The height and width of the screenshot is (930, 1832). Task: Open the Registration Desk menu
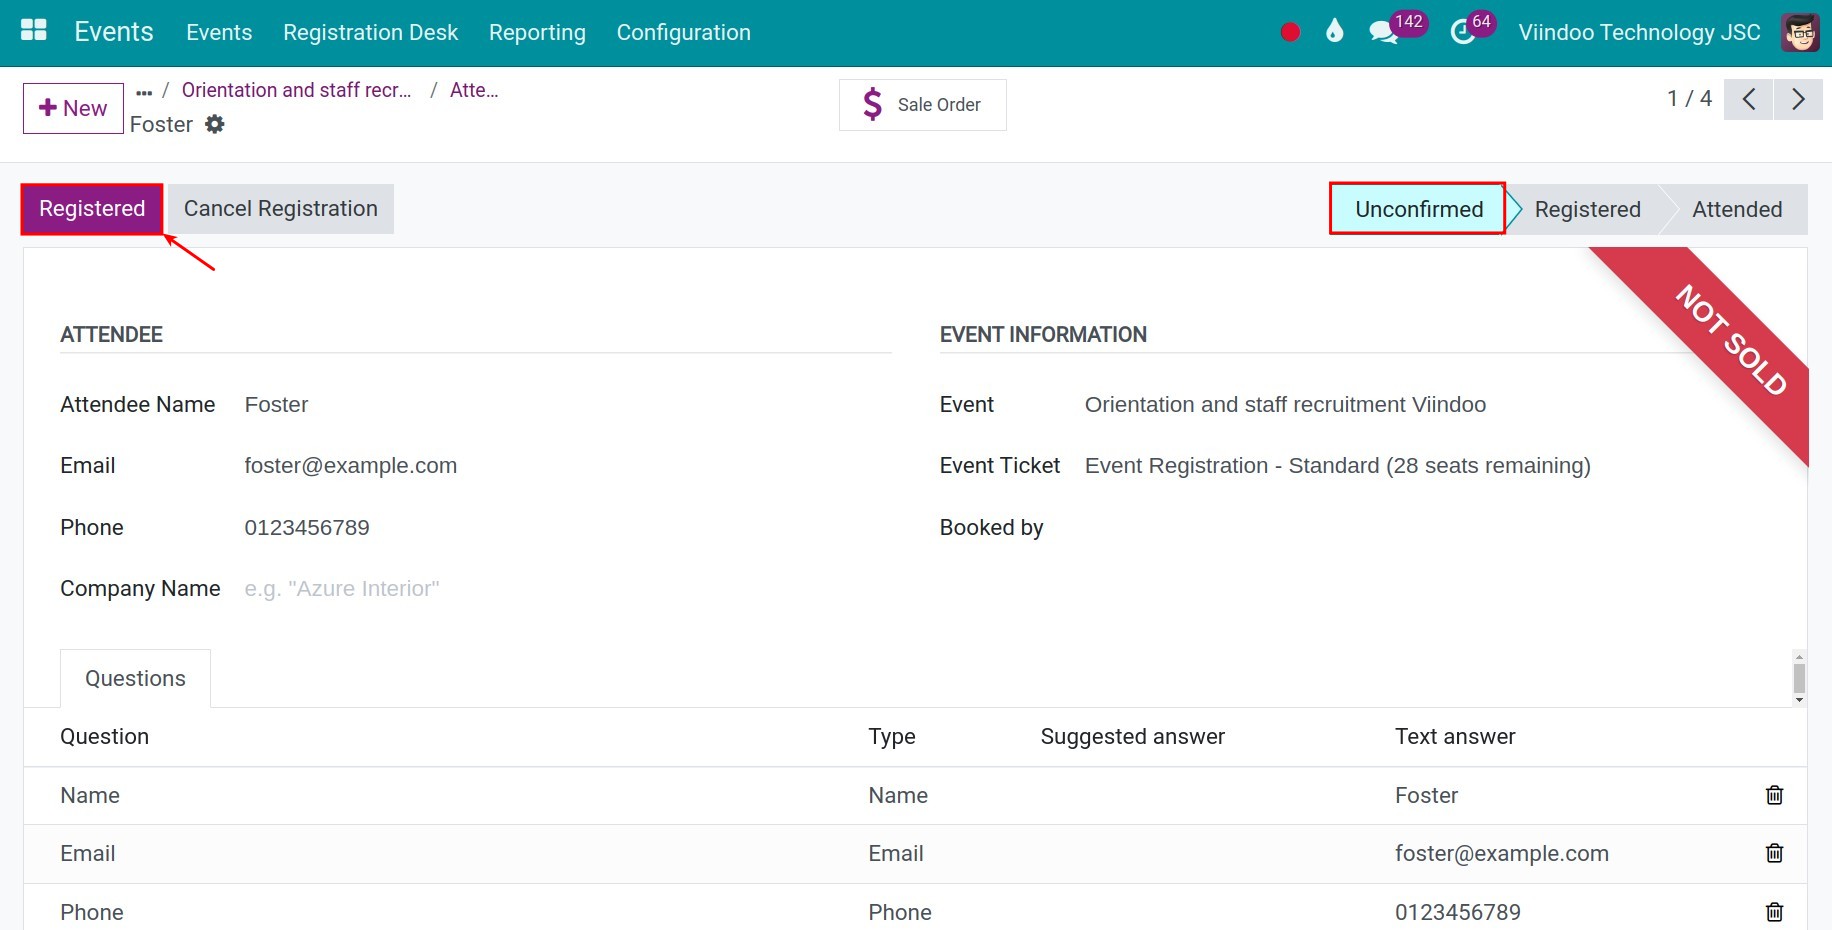[x=370, y=32]
